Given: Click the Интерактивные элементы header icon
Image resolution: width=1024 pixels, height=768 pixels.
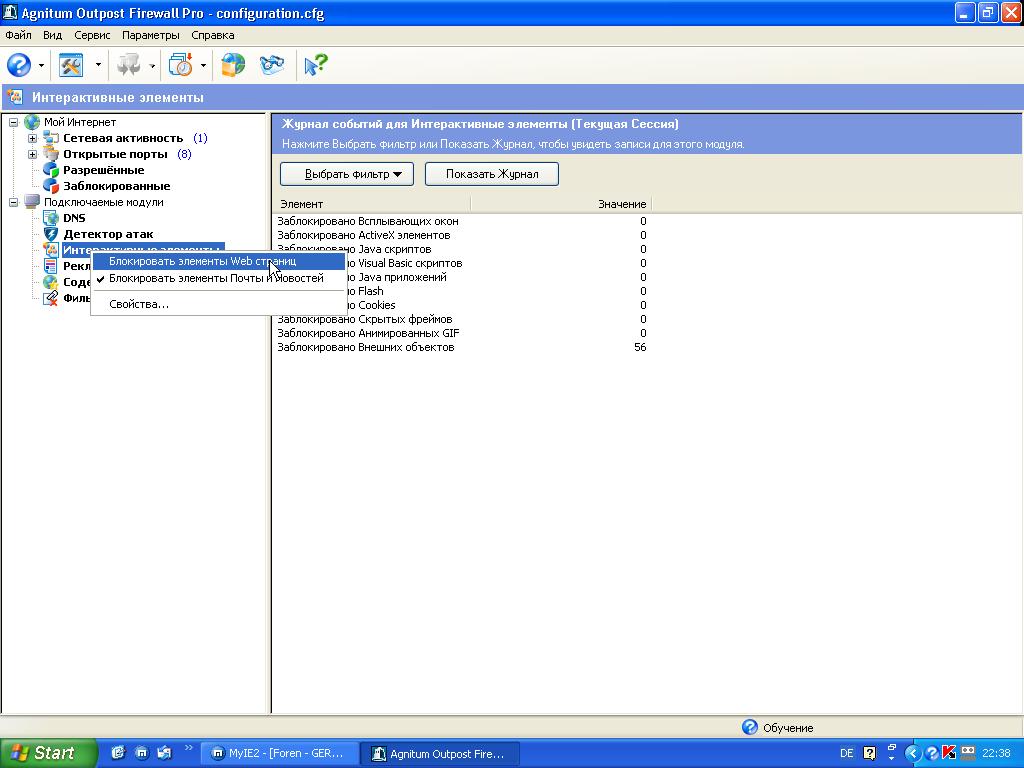Looking at the screenshot, I should (14, 97).
